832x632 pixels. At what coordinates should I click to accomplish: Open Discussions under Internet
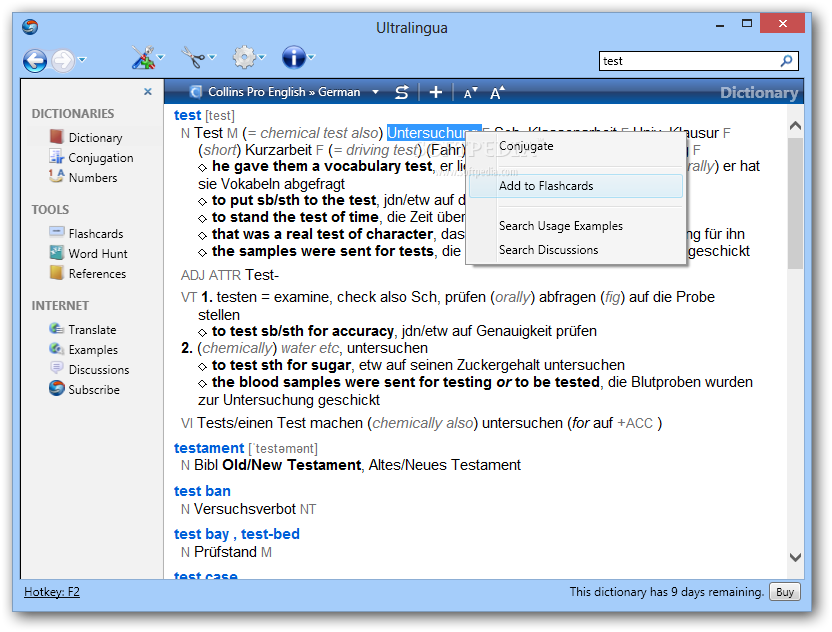(x=89, y=369)
